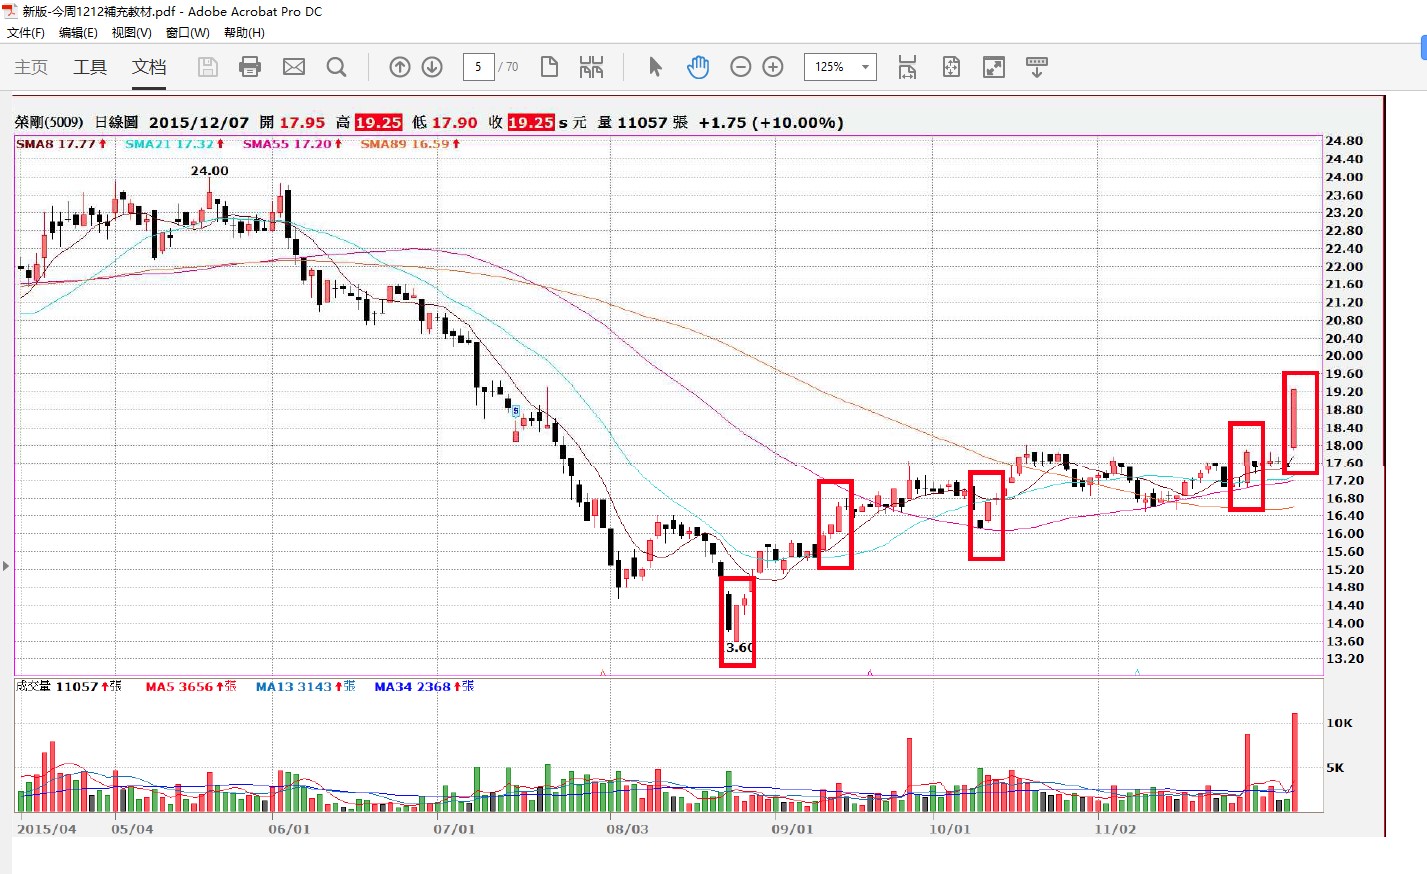Switch to the 文档 tab
The image size is (1427, 874).
[x=149, y=67]
